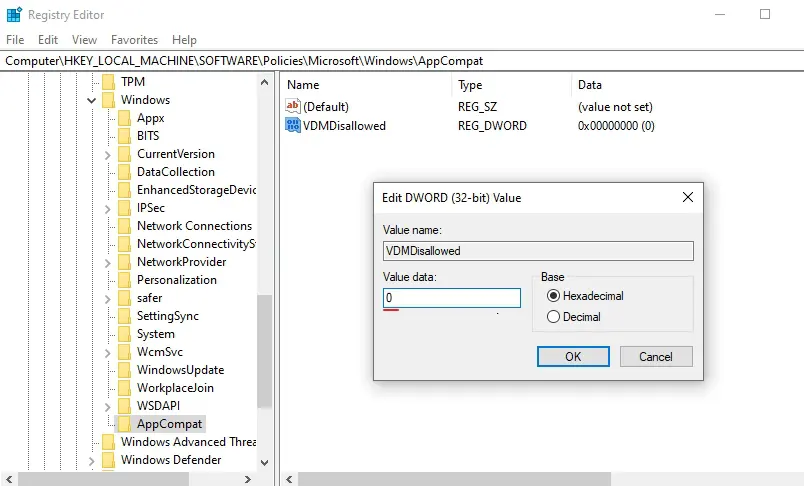
Task: Click the IPSec folder icon
Action: click(x=124, y=208)
